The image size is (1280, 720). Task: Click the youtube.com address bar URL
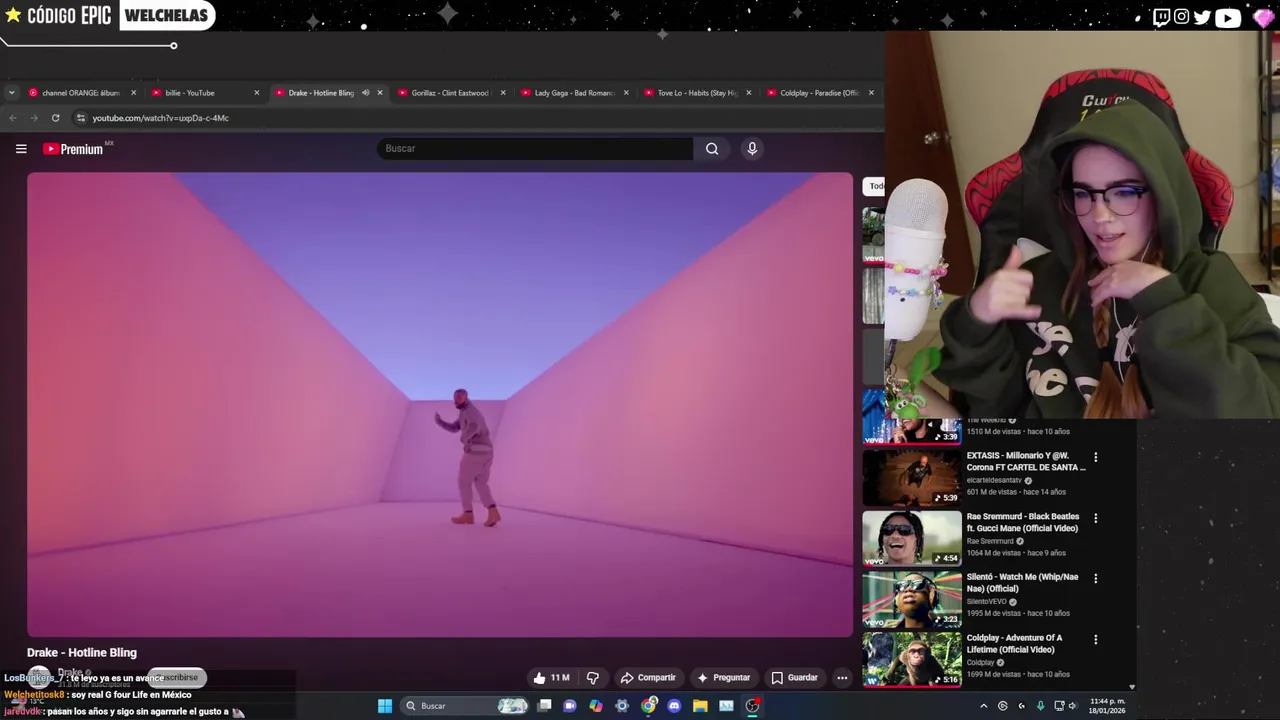[161, 118]
